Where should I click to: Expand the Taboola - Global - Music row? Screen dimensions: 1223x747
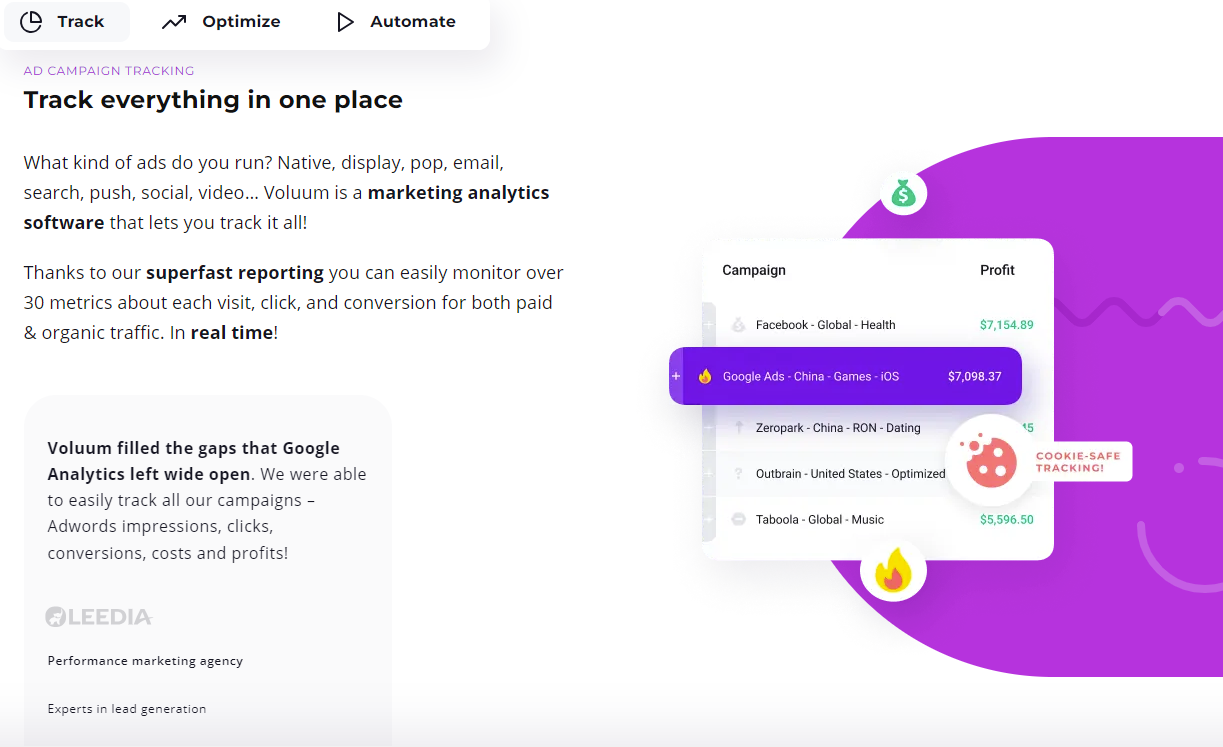point(709,520)
